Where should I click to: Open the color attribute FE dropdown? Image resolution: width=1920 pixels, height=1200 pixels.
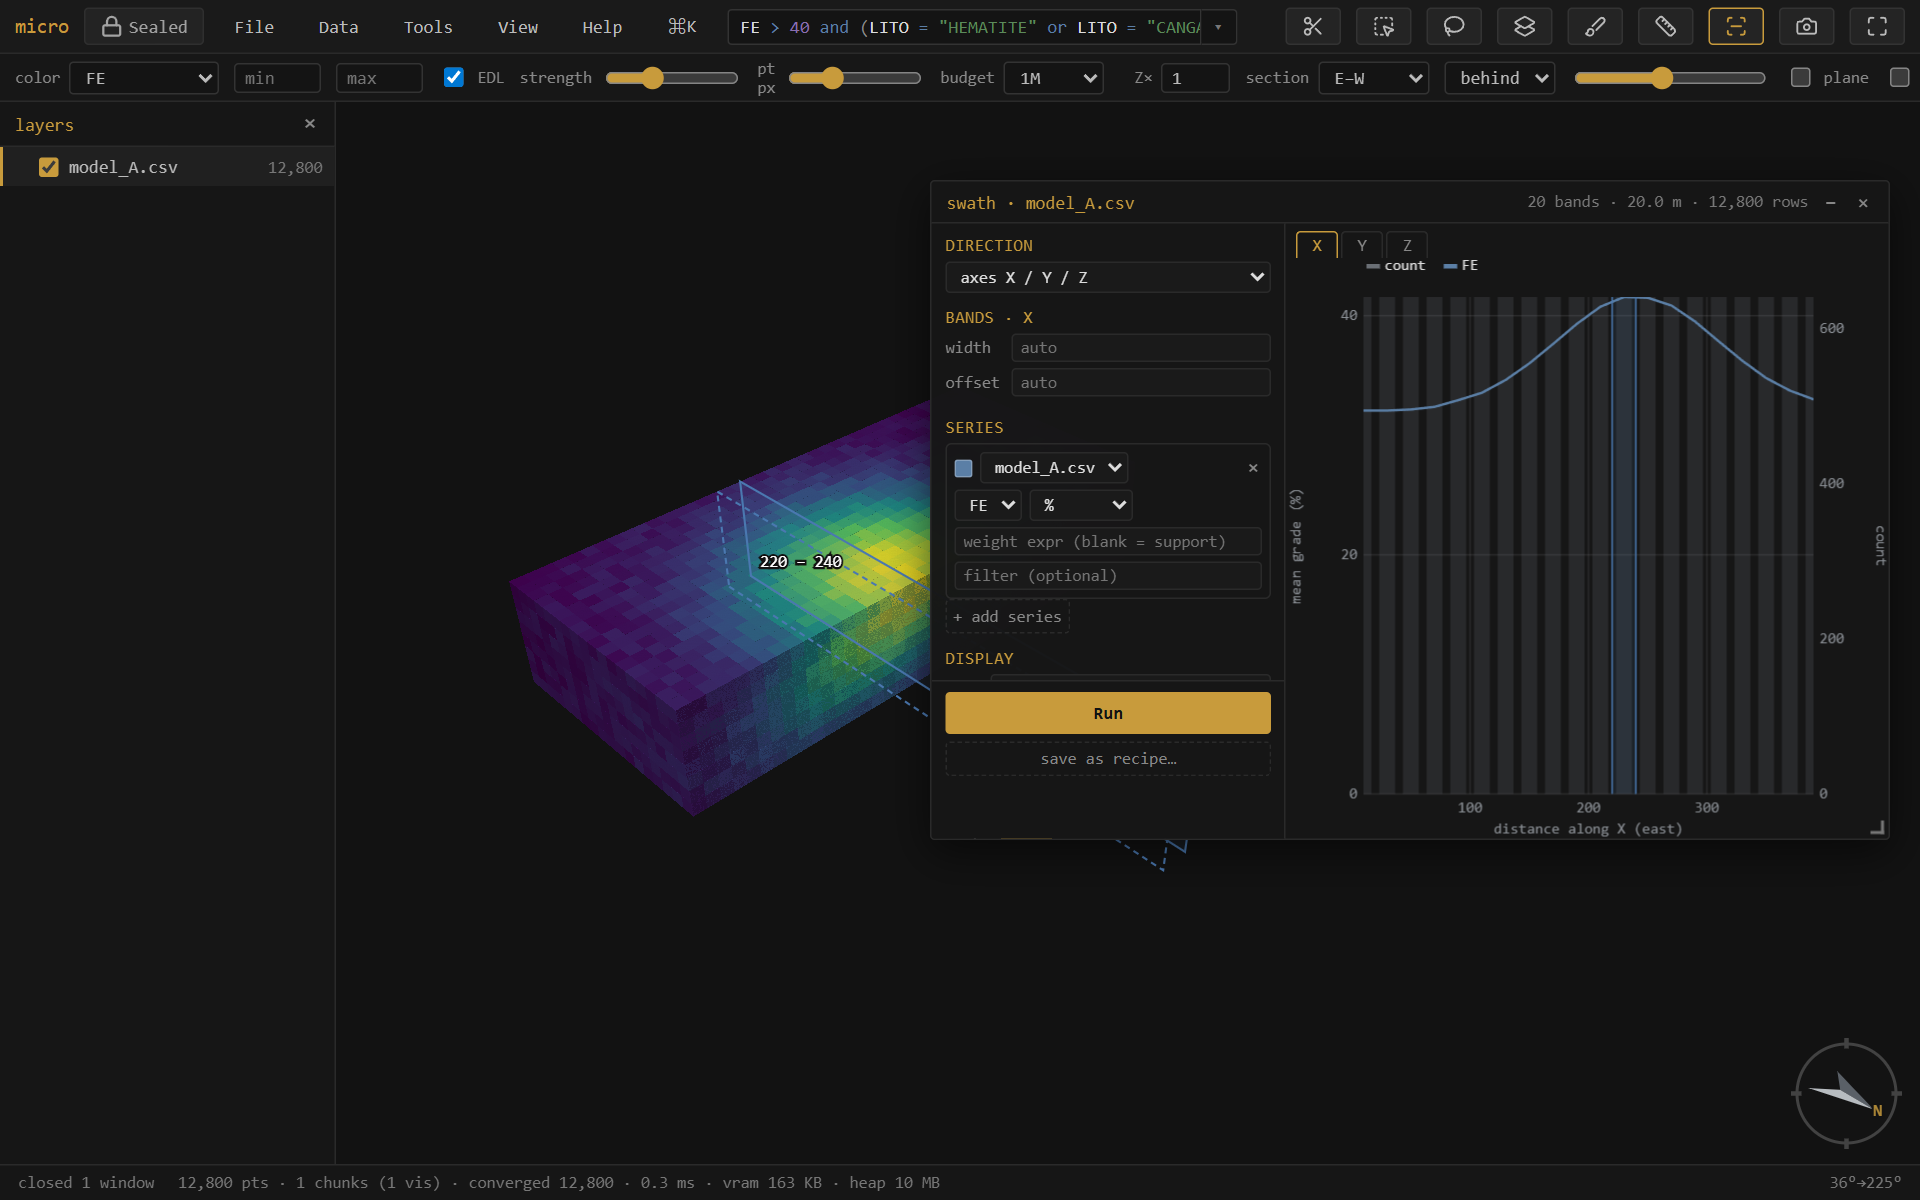[144, 78]
